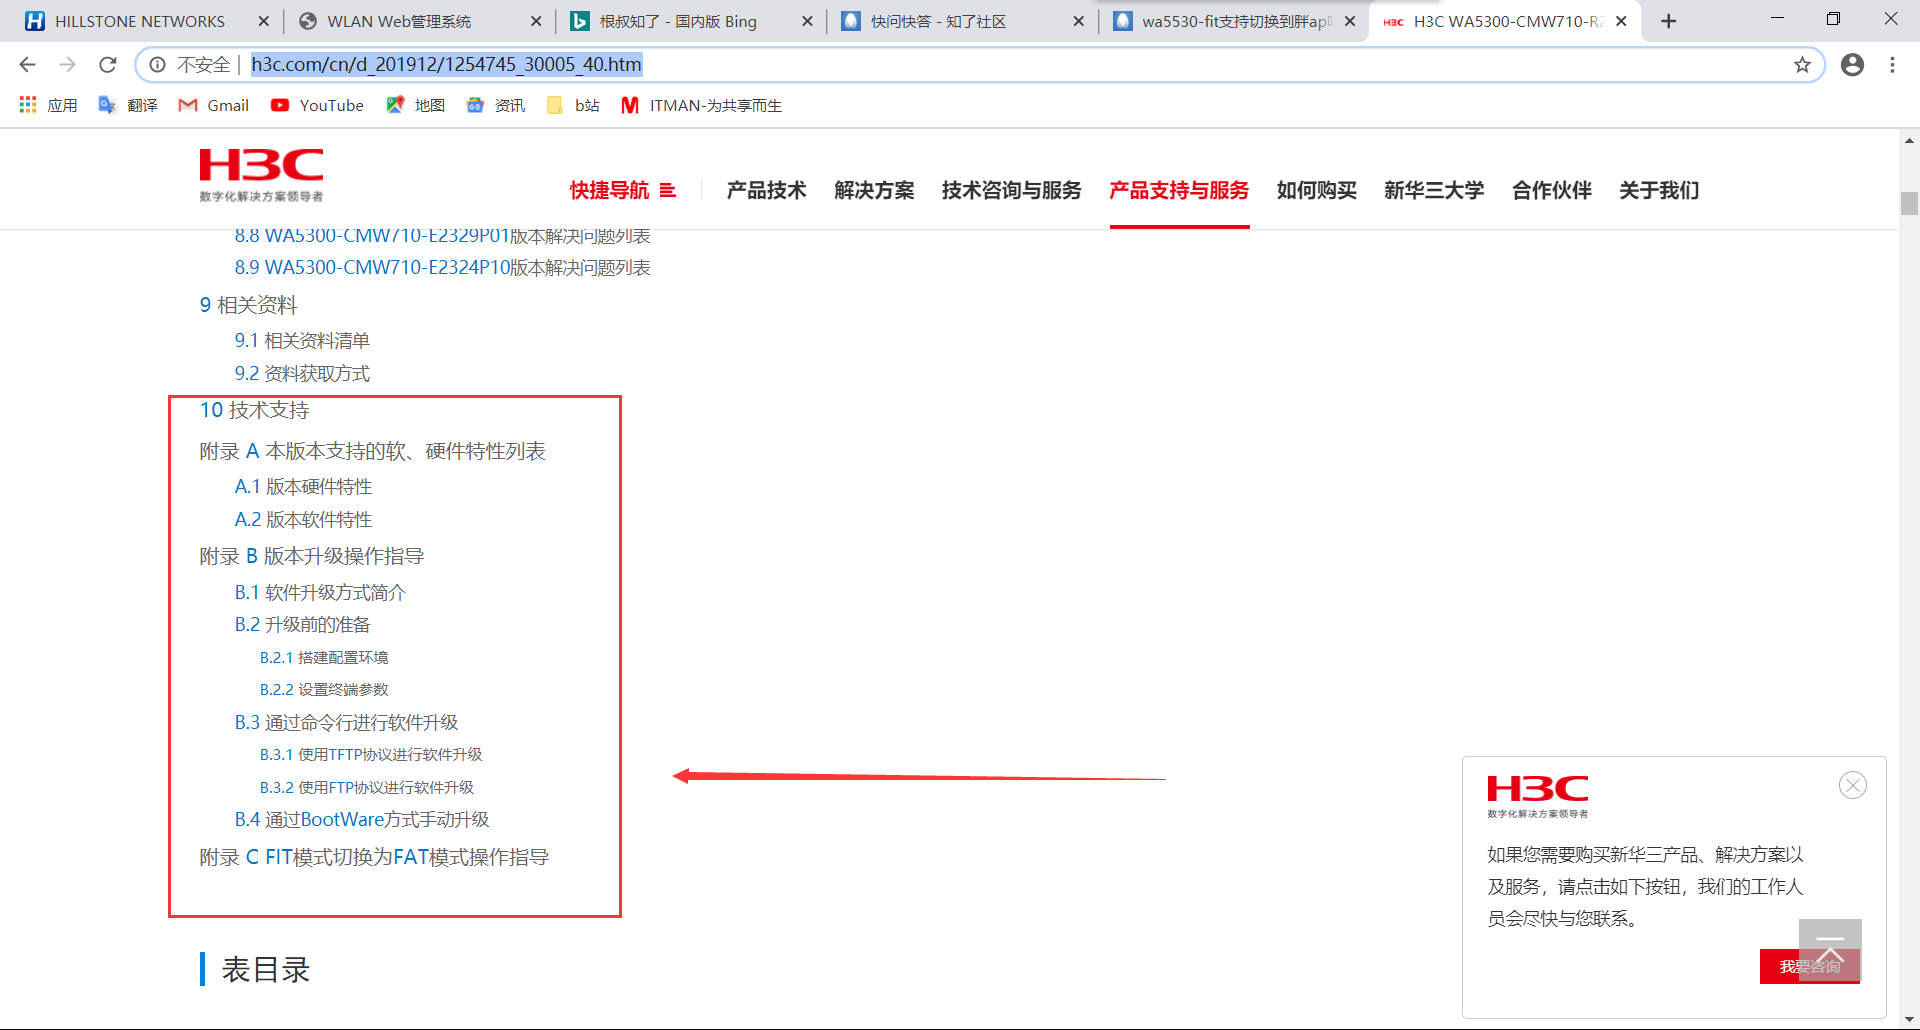The height and width of the screenshot is (1030, 1920).
Task: Open the 技术咨询与服务 menu
Action: click(1011, 190)
